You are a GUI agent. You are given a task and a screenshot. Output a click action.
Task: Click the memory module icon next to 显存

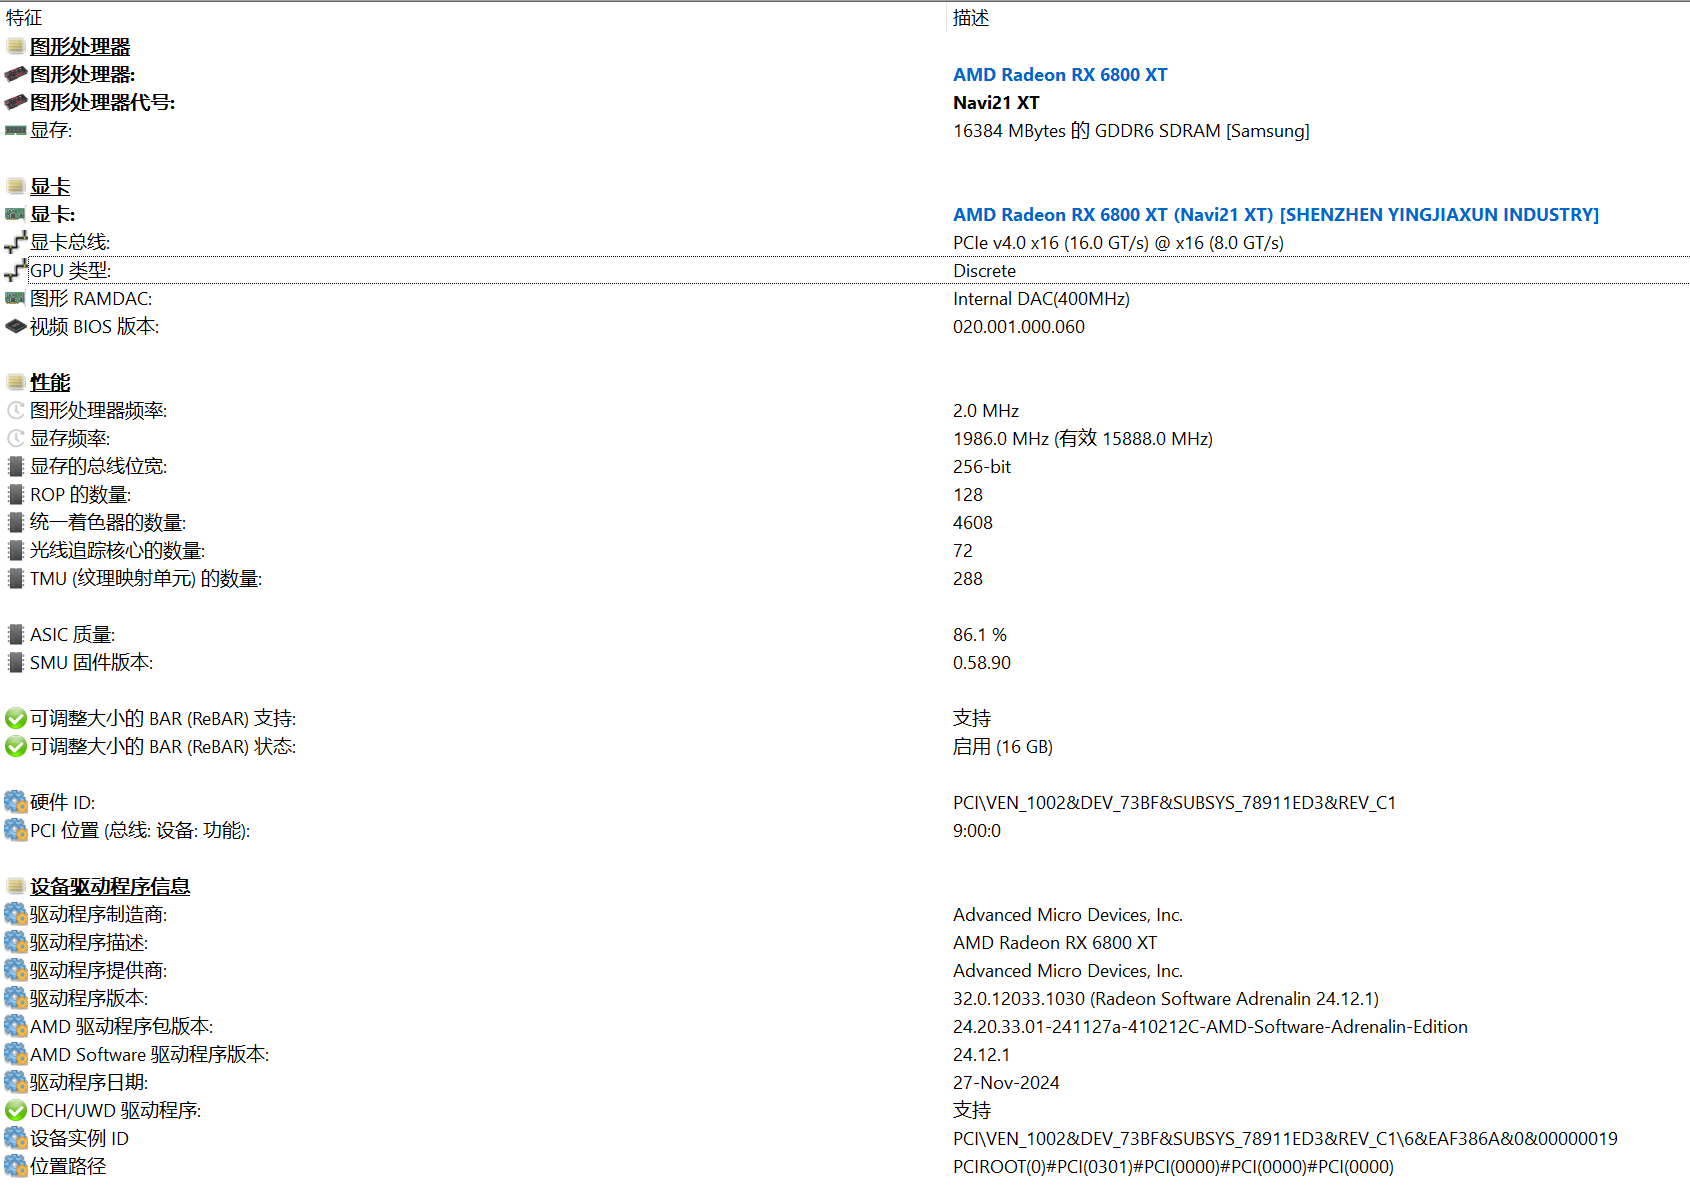coord(15,131)
